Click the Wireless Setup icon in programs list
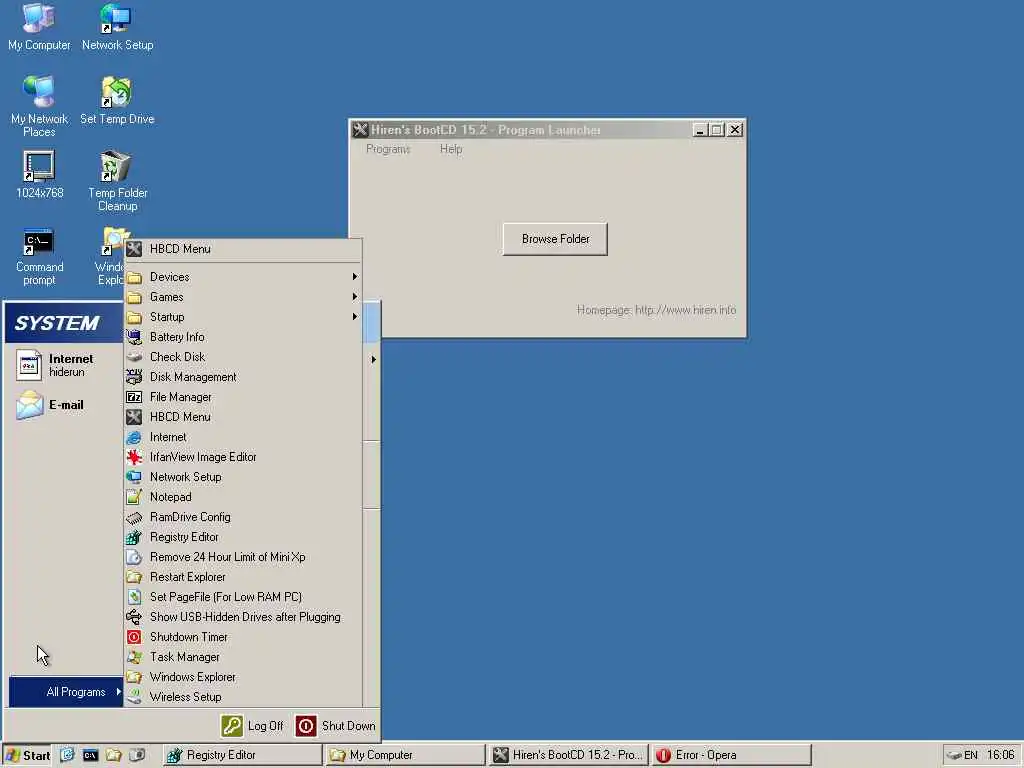The image size is (1024, 768). (x=134, y=697)
